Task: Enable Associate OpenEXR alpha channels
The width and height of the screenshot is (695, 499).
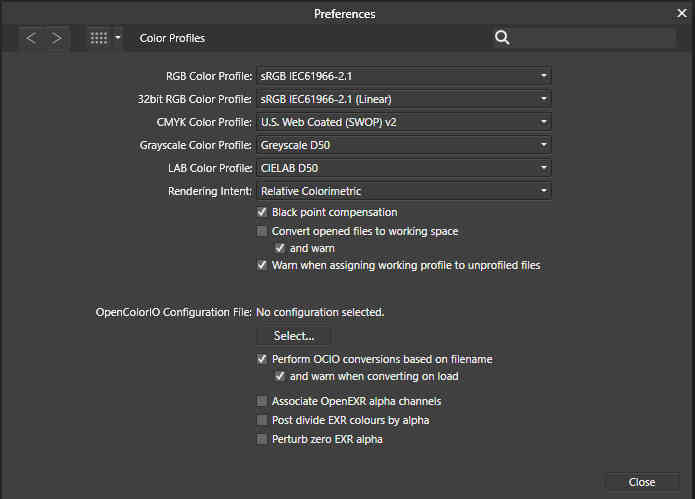Action: (x=262, y=402)
